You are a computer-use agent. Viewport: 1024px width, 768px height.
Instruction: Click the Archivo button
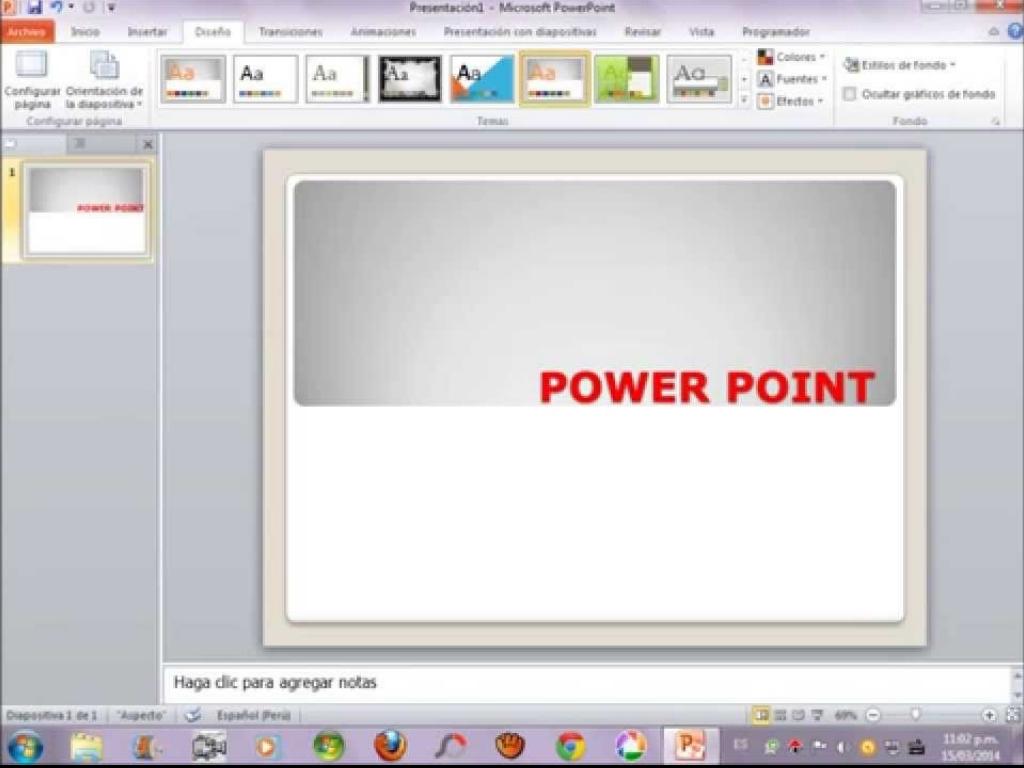26,32
